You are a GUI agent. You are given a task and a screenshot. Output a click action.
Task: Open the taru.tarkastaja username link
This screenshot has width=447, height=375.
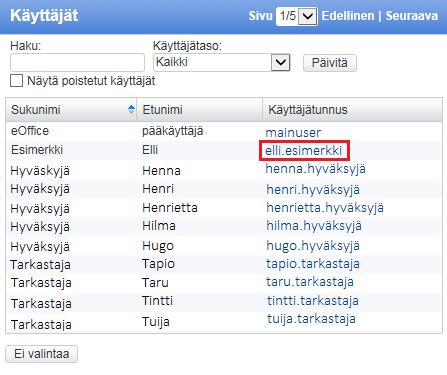(x=310, y=282)
